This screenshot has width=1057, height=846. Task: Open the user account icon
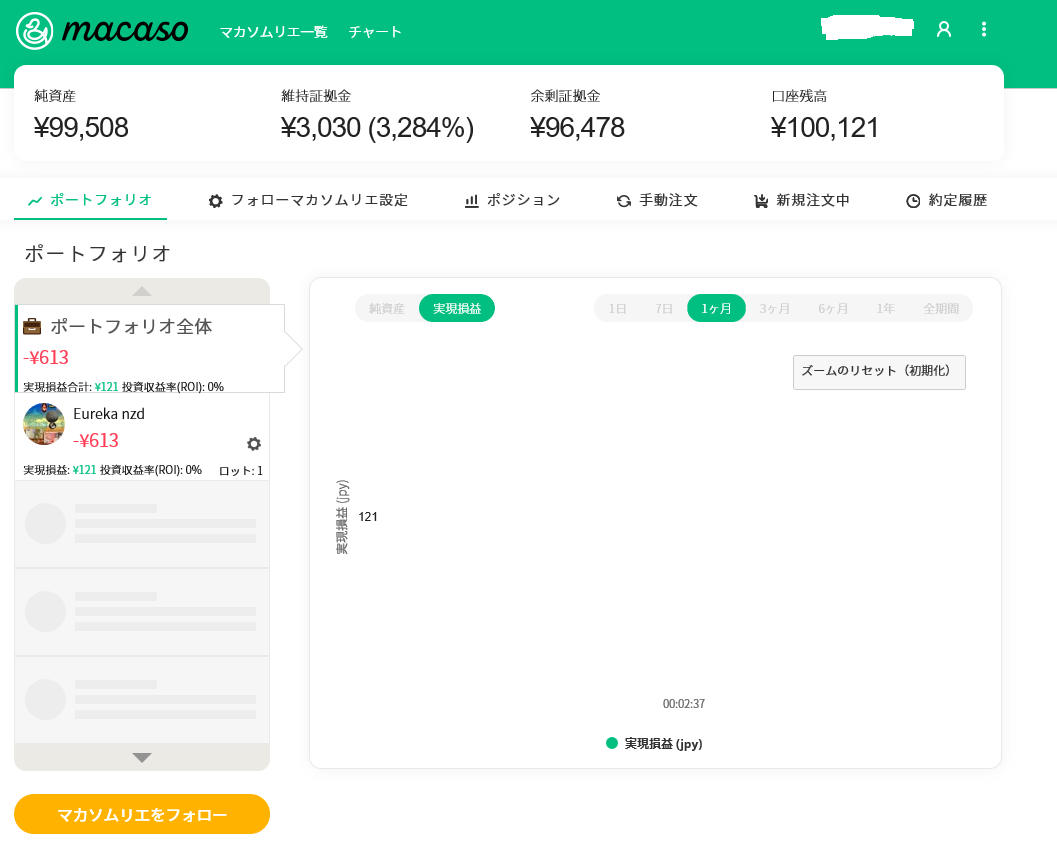pos(943,30)
